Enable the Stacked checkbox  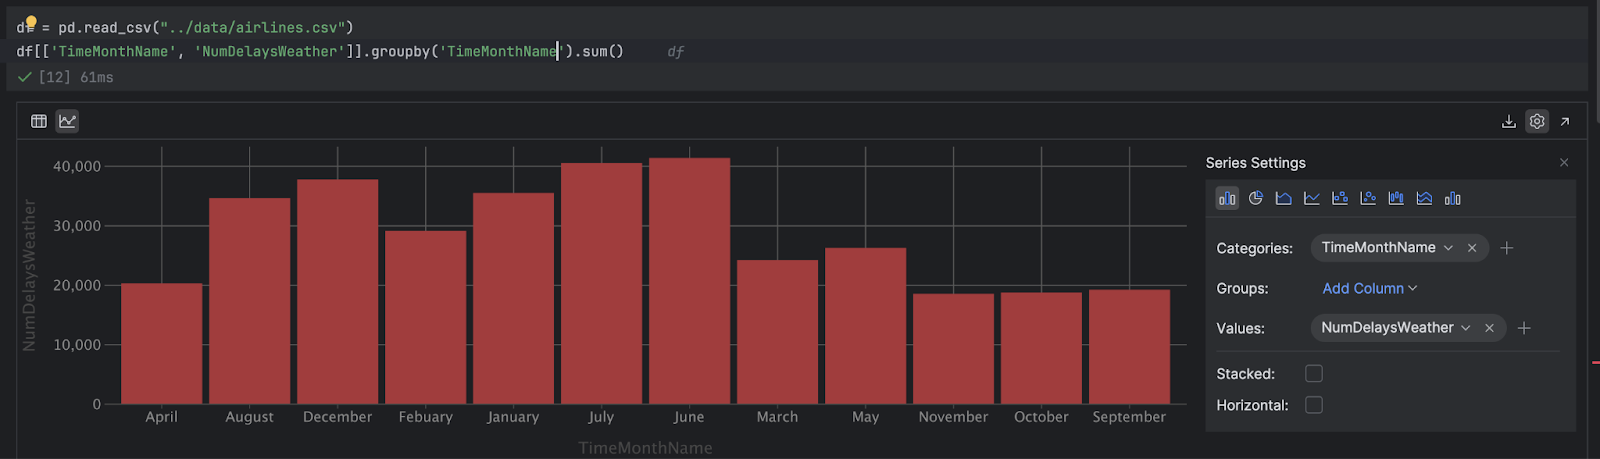coord(1314,373)
